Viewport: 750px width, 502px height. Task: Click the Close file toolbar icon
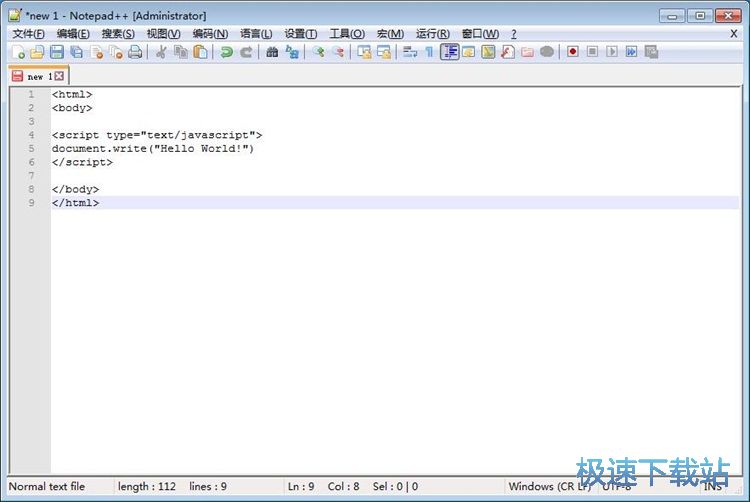[97, 52]
